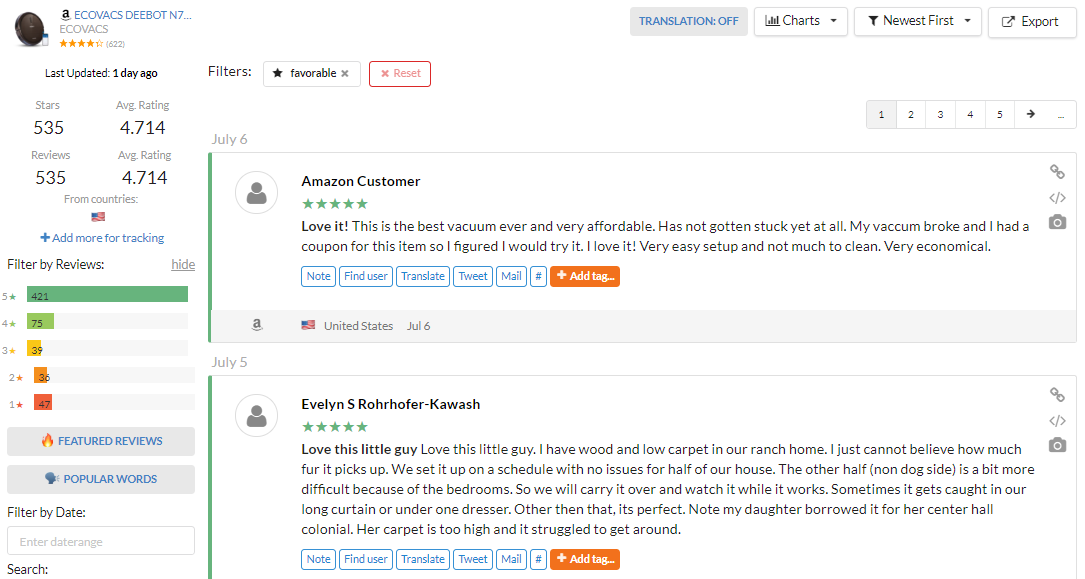Viewport: 1085px width, 579px height.
Task: Copy link icon on Amazon Customer review
Action: pos(1057,172)
